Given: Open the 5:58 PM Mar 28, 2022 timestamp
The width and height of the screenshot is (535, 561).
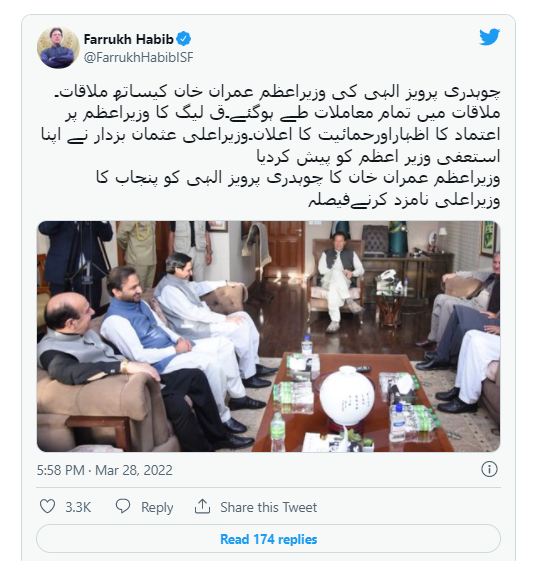Looking at the screenshot, I should pyautogui.click(x=105, y=470).
